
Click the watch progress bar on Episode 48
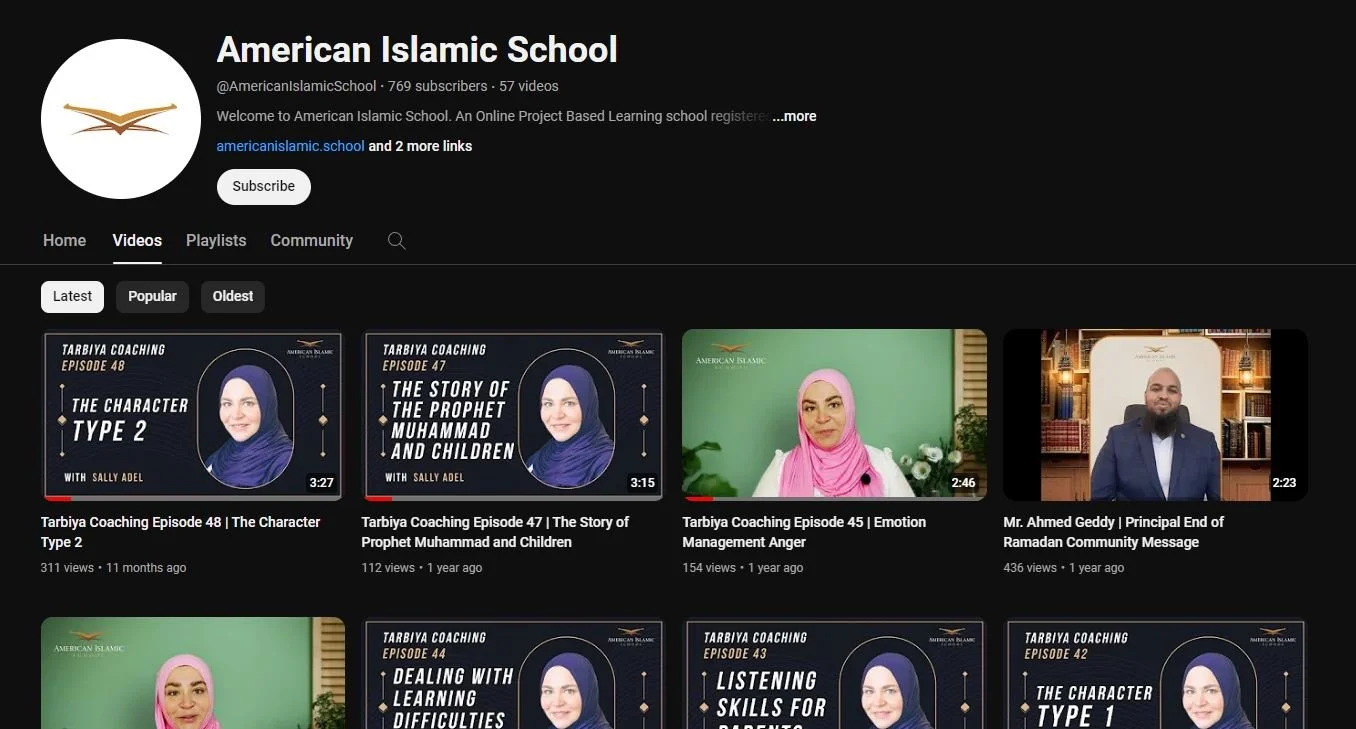click(193, 498)
